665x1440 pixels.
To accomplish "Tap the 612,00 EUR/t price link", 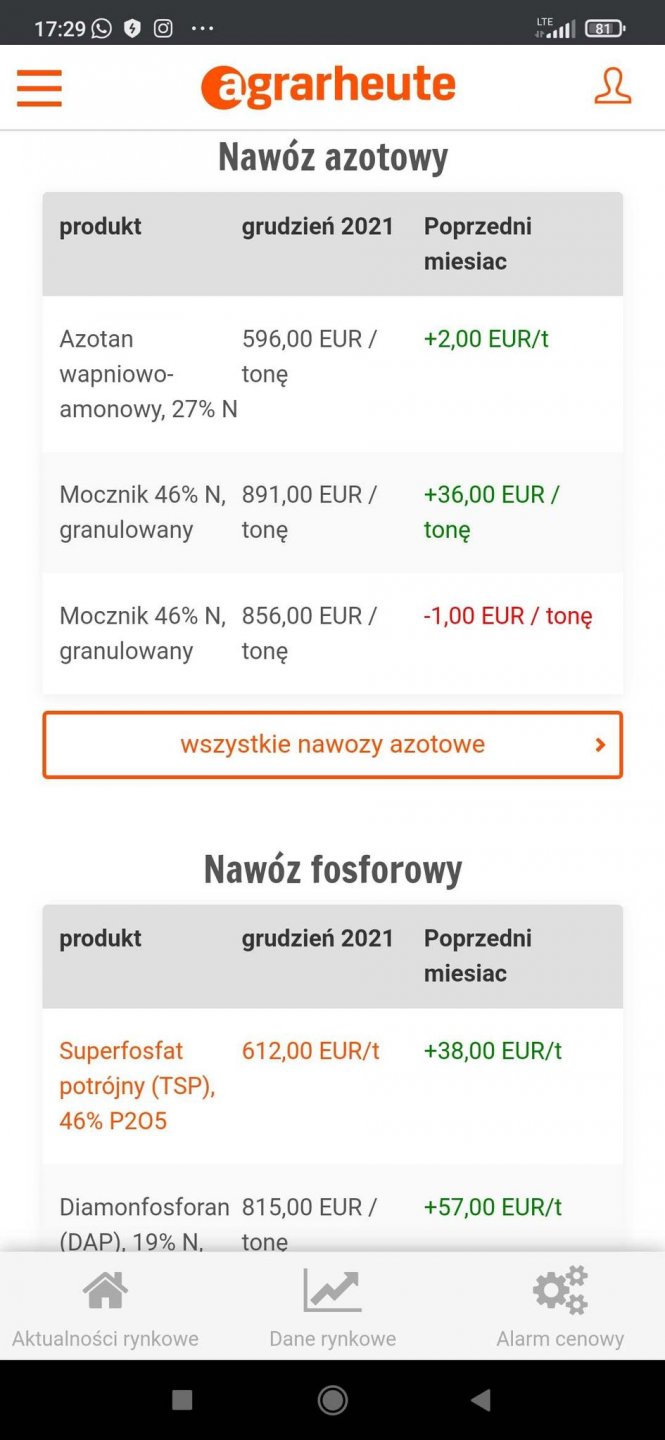I will pos(310,1051).
